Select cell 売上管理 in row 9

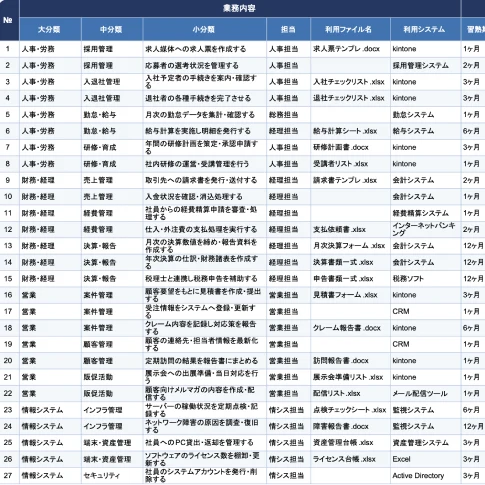[112, 180]
